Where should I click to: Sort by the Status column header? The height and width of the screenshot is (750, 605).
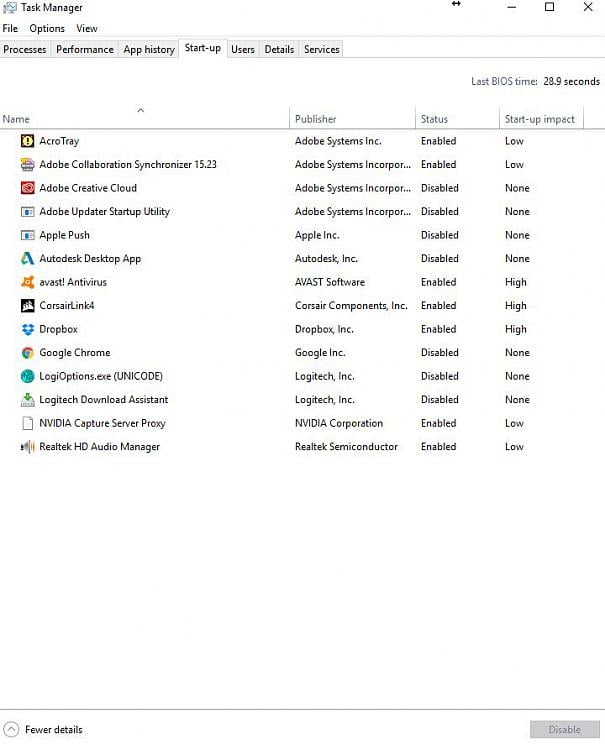point(457,119)
